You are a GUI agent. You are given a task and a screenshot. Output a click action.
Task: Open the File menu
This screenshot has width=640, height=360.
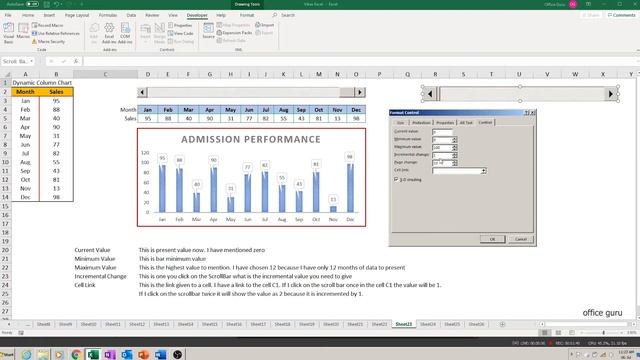(8, 15)
